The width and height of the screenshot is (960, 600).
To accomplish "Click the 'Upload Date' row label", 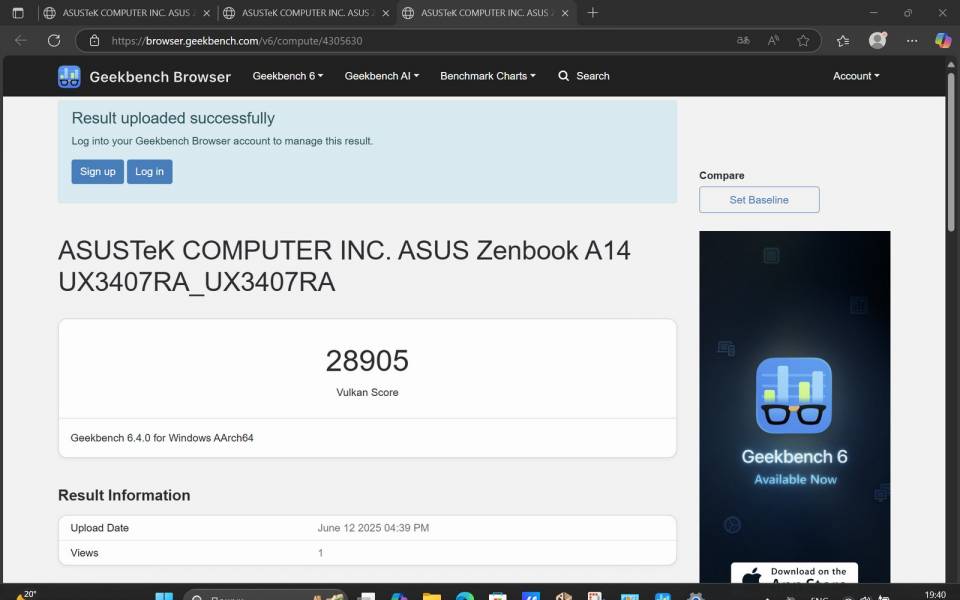I will pos(100,528).
